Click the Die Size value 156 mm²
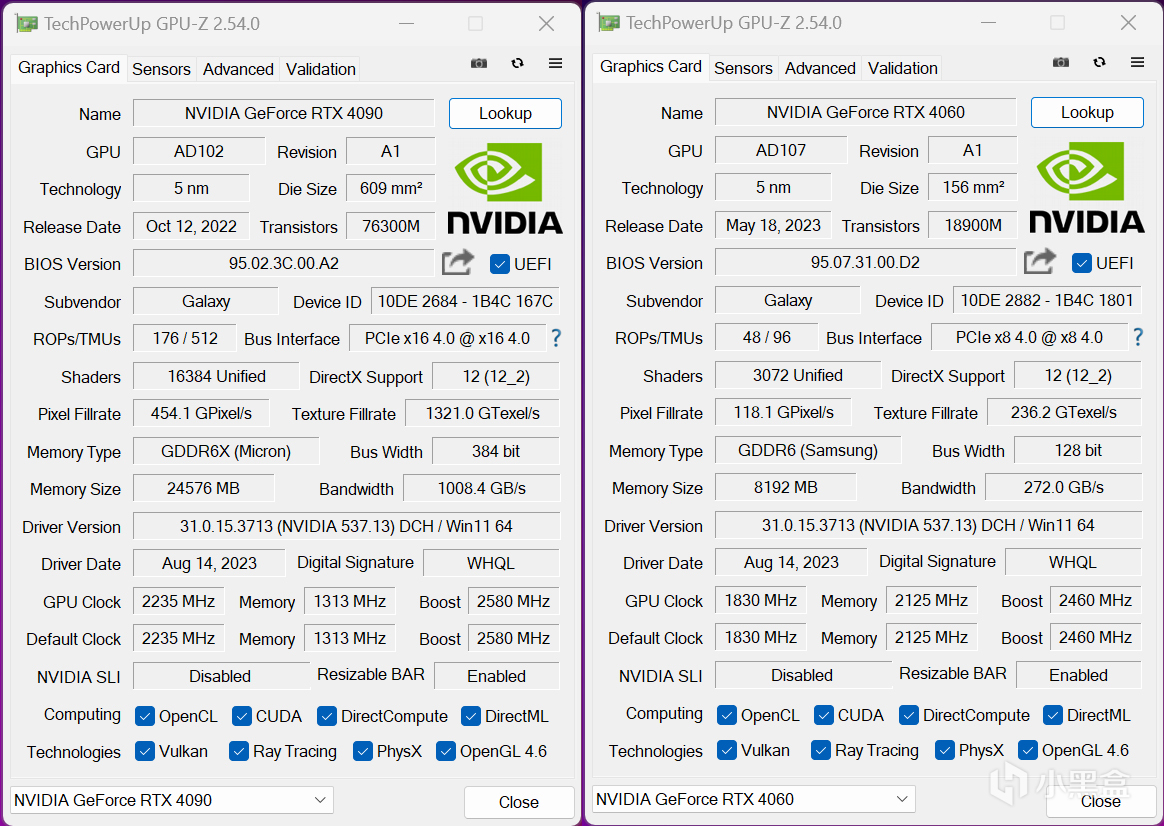Screen dimensions: 1164x826 click(x=973, y=188)
